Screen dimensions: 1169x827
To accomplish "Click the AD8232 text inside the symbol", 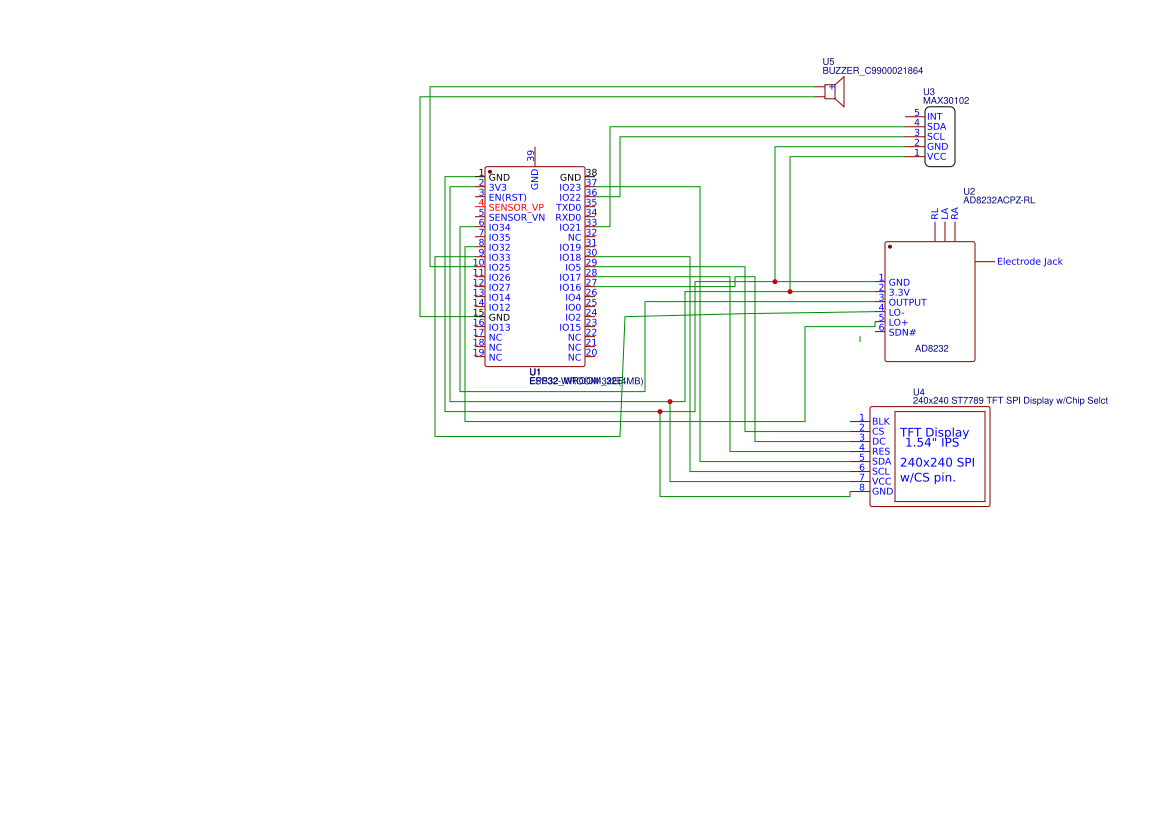I will pos(932,348).
